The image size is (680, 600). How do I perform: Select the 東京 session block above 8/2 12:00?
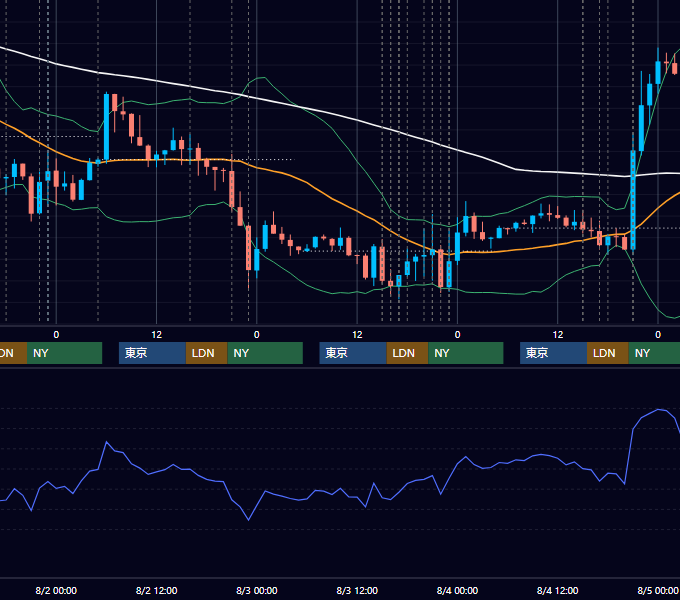click(152, 353)
